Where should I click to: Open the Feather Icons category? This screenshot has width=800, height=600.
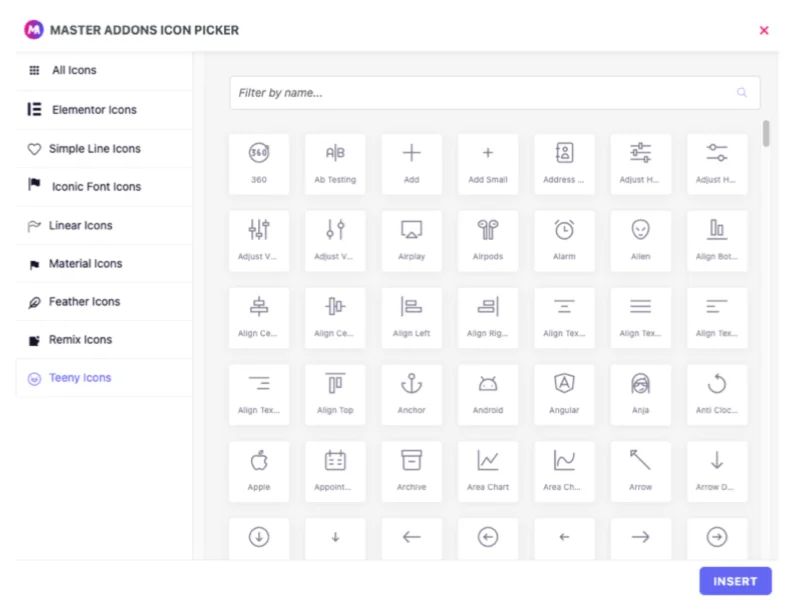(x=104, y=302)
